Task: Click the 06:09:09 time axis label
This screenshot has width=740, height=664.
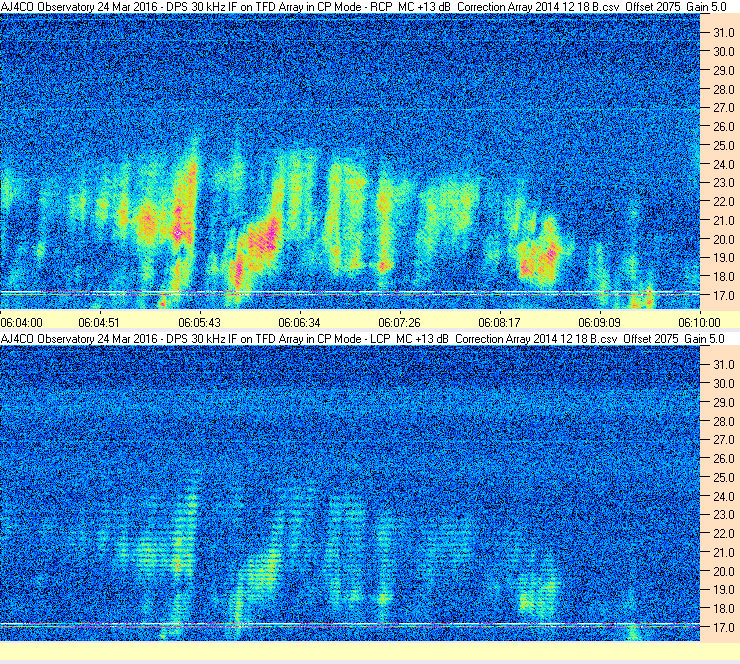Action: click(x=599, y=323)
